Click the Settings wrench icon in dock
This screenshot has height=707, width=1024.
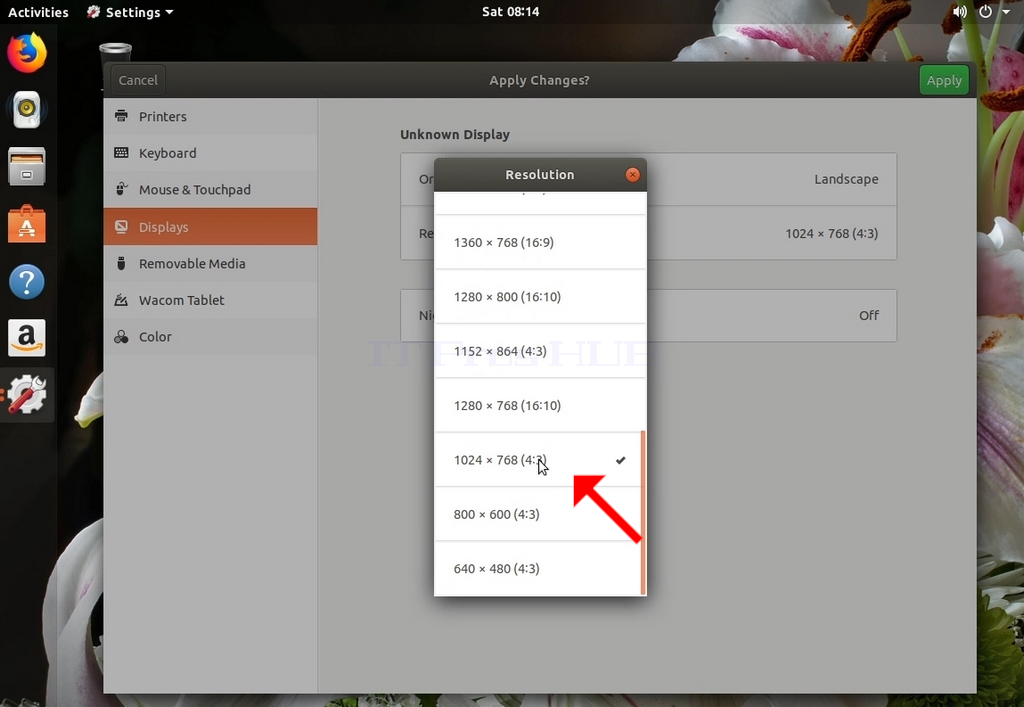coord(27,394)
